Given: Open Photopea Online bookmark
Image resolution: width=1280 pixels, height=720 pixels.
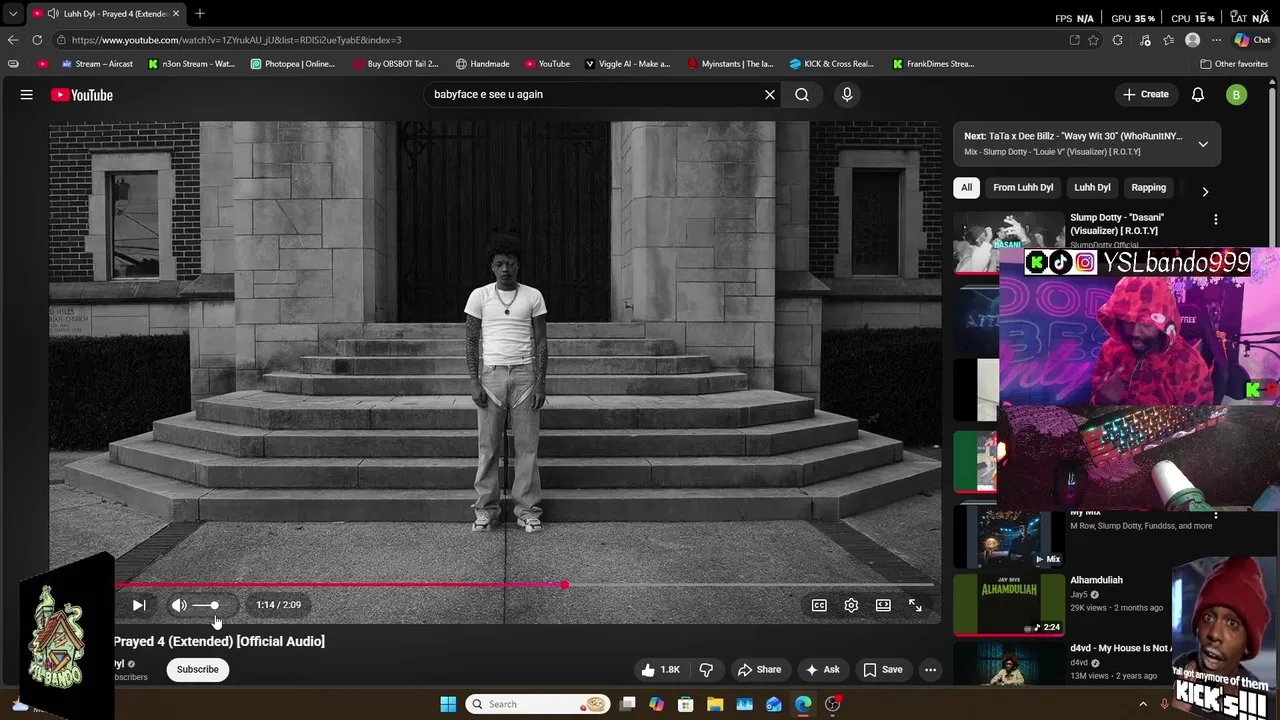Looking at the screenshot, I should [293, 64].
